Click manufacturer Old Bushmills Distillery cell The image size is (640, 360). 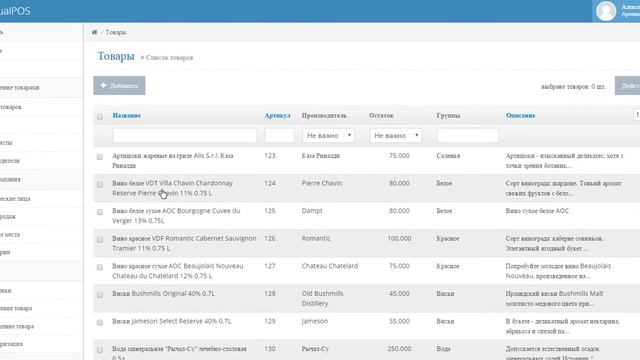pyautogui.click(x=322, y=298)
